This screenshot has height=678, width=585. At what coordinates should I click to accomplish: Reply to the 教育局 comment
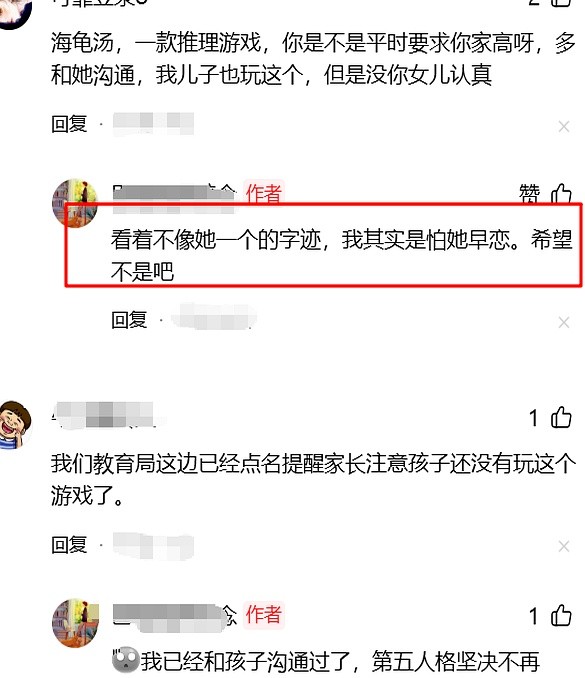[69, 544]
